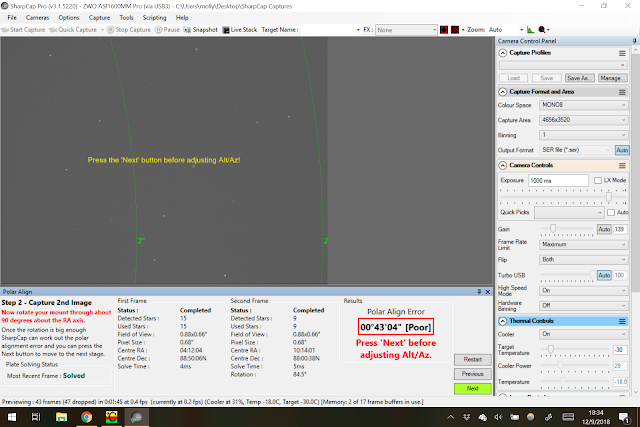Viewport: 640px width, 427px height.
Task: Collapse the Camera Controls section
Action: [503, 165]
